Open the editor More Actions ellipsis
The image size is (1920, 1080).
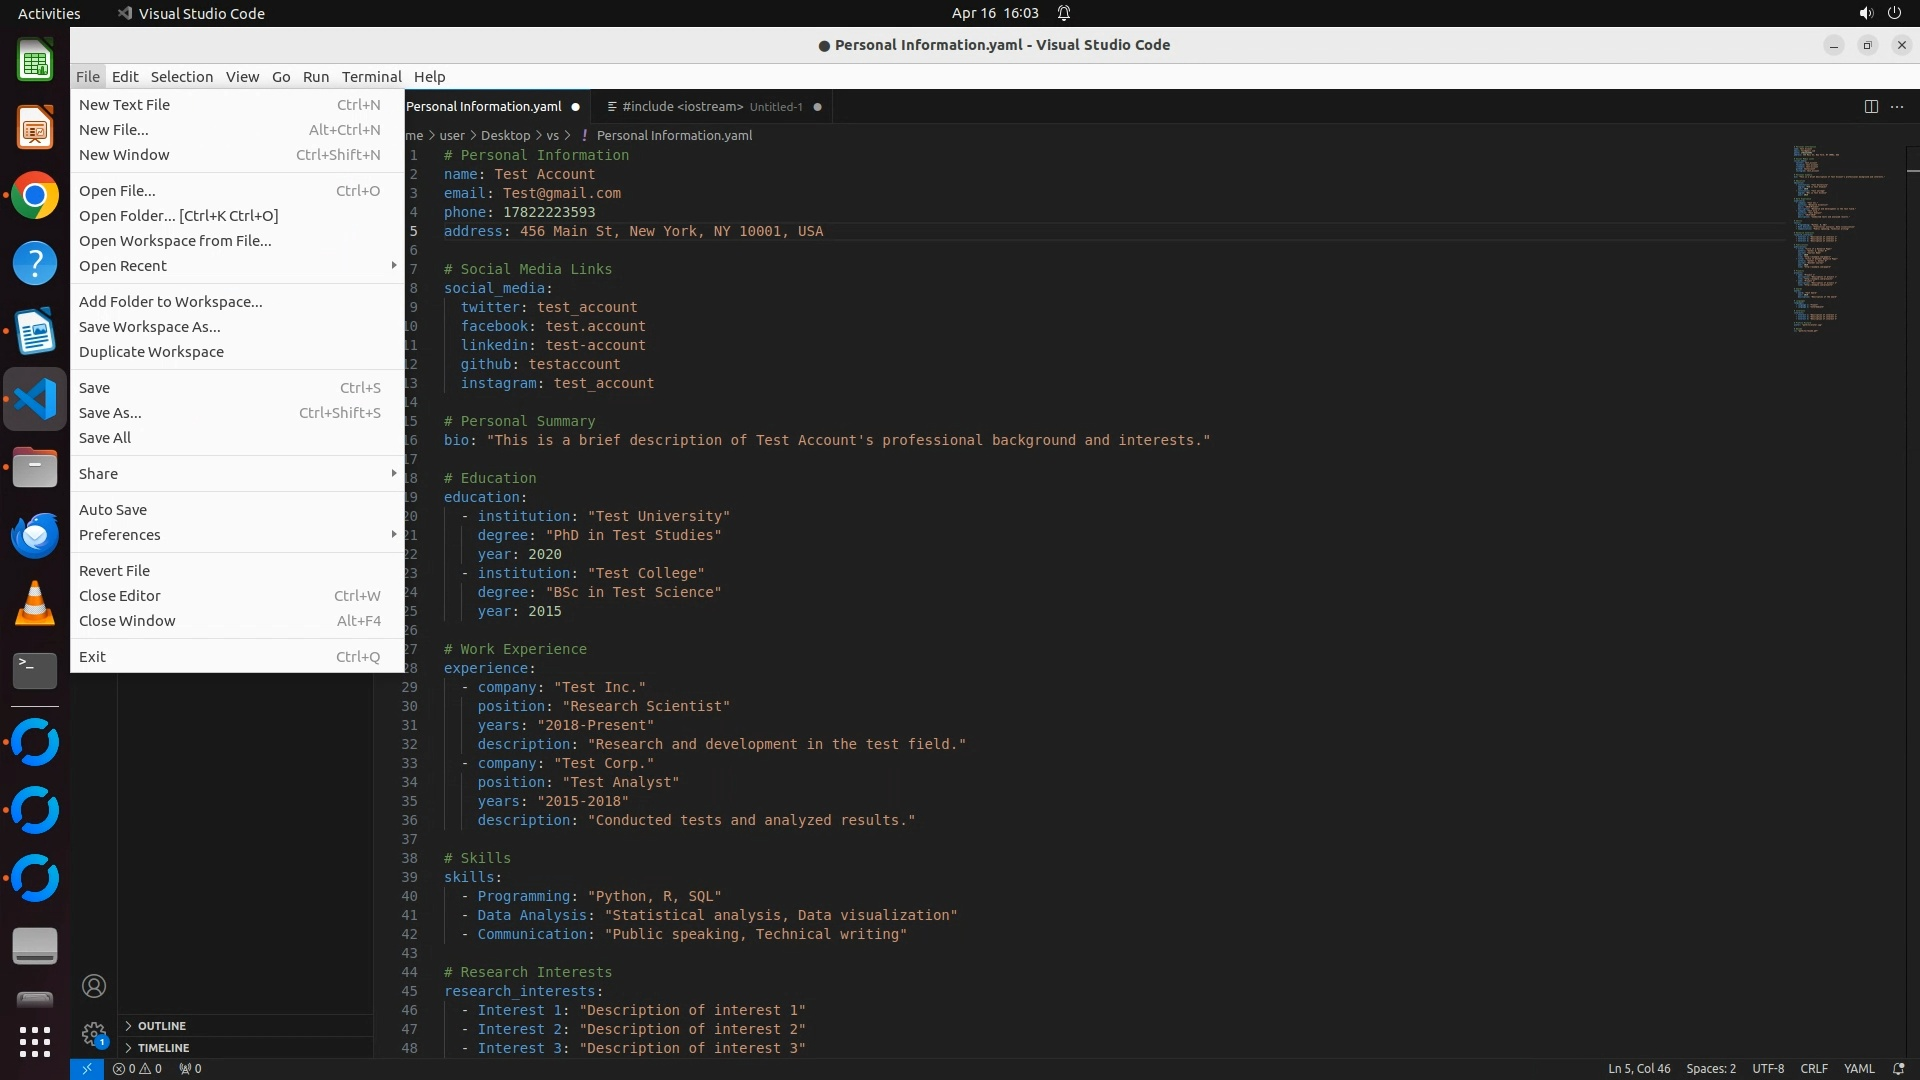1897,107
